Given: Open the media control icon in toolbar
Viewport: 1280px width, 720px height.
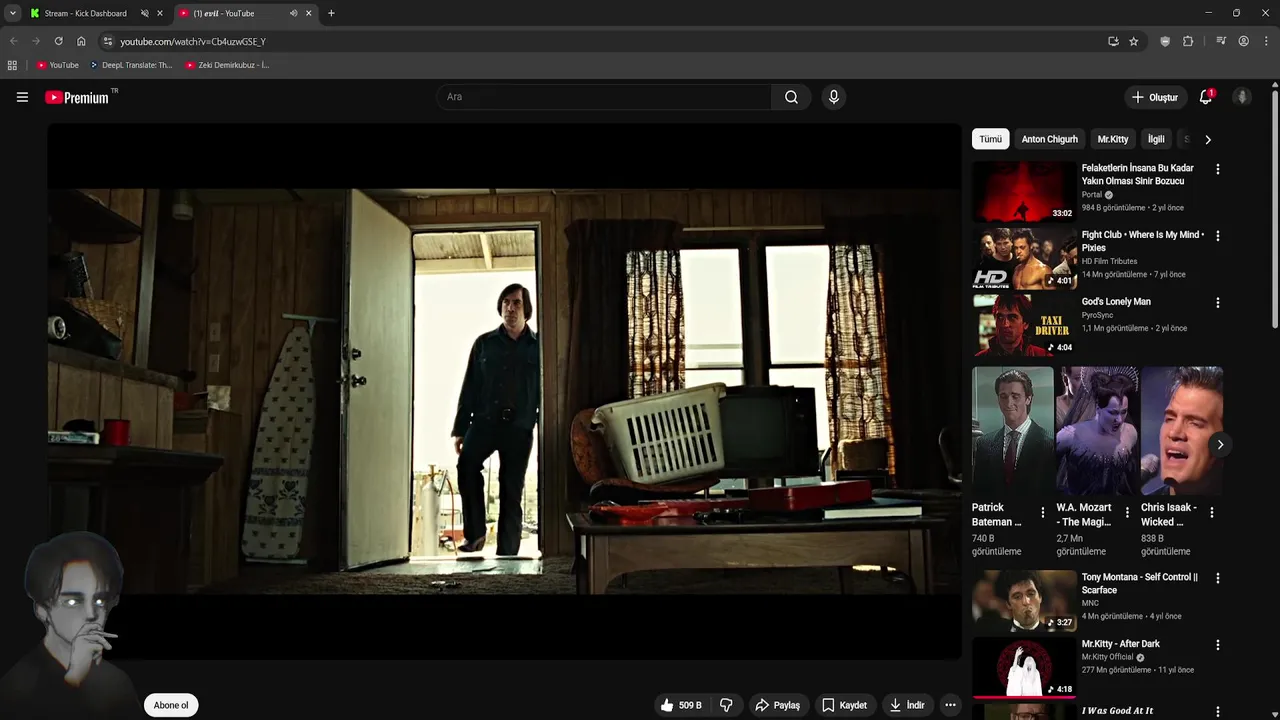Looking at the screenshot, I should [x=1221, y=41].
